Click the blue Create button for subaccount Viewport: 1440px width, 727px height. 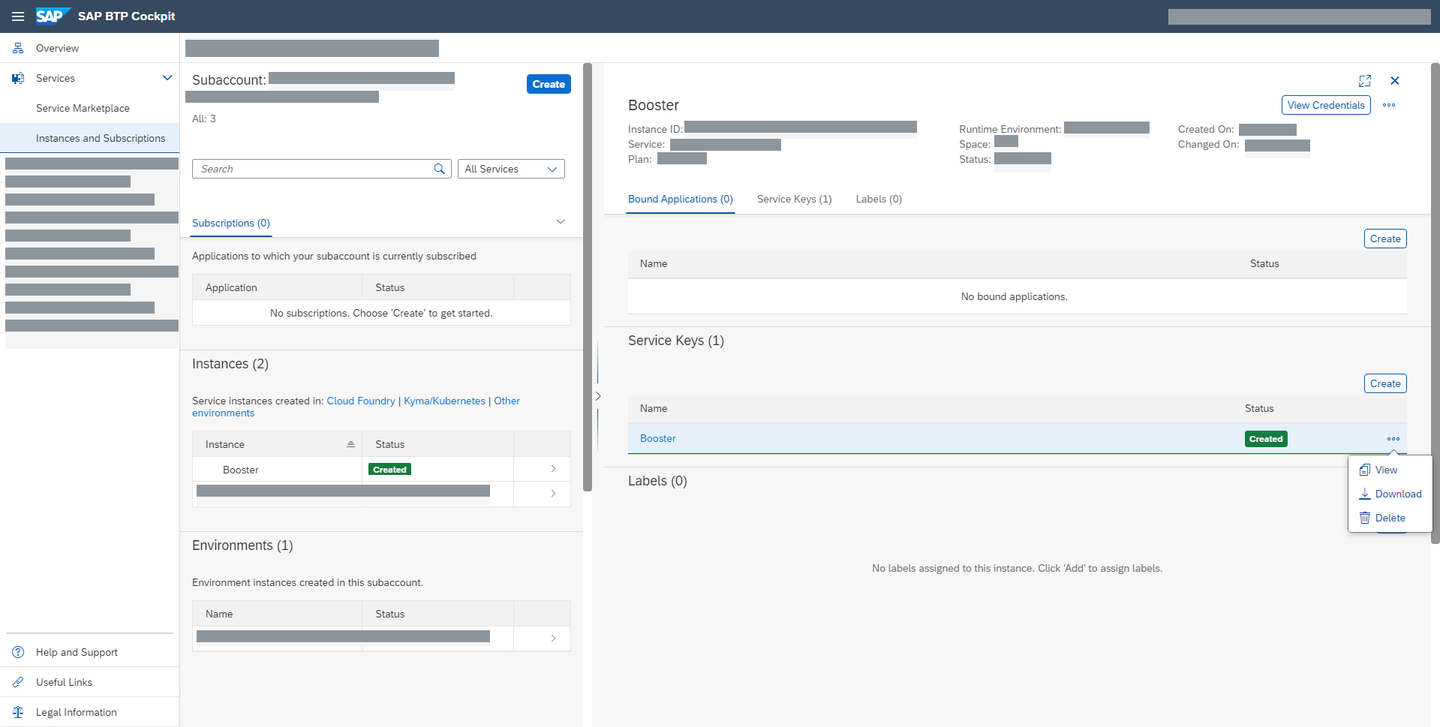pyautogui.click(x=548, y=84)
